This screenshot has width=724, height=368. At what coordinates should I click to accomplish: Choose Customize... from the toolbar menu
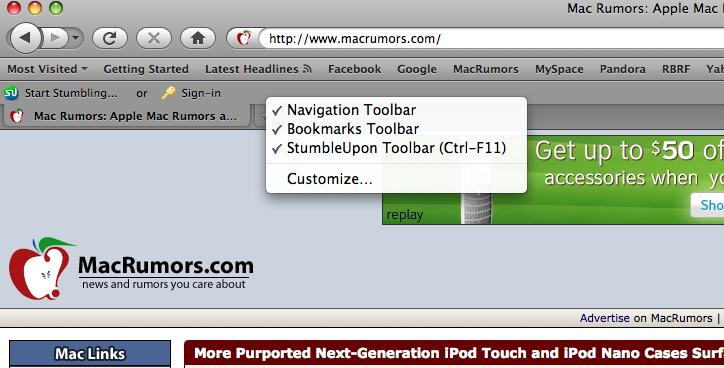pyautogui.click(x=396, y=179)
